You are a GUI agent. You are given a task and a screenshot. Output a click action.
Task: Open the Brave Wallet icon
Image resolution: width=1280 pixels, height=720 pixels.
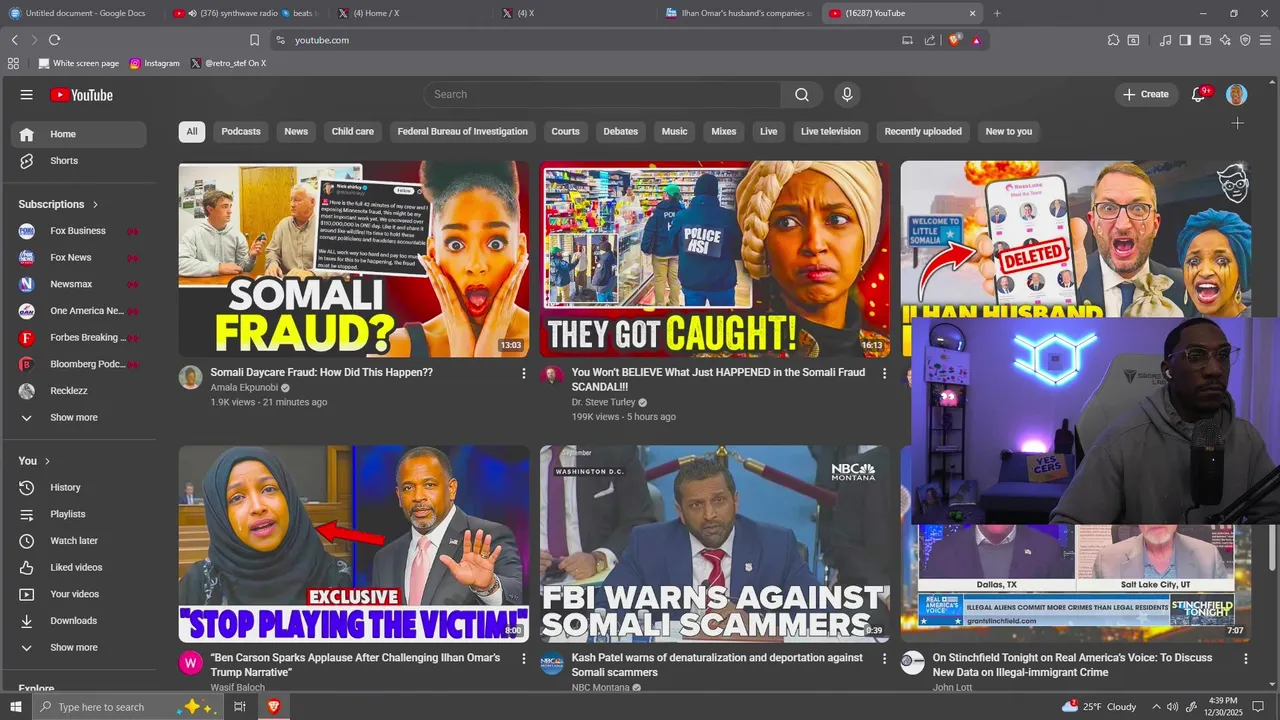1205,40
